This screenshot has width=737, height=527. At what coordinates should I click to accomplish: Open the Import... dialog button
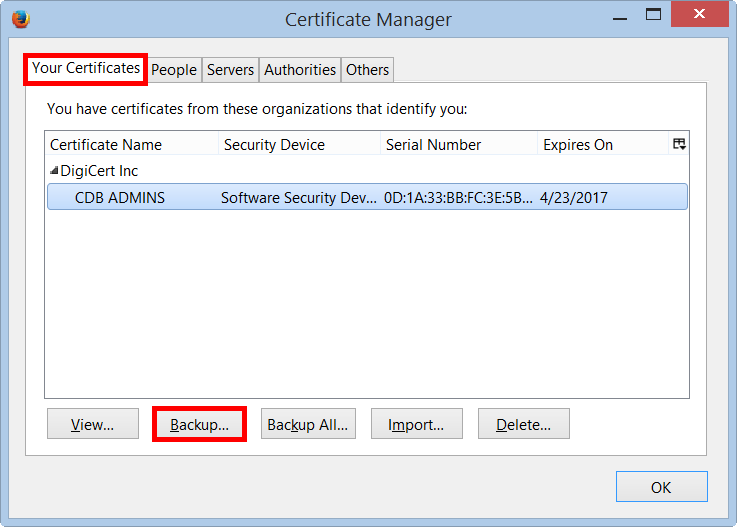(415, 424)
